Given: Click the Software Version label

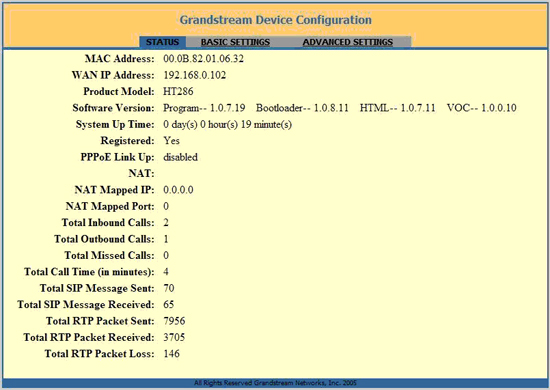Looking at the screenshot, I should pos(113,108).
